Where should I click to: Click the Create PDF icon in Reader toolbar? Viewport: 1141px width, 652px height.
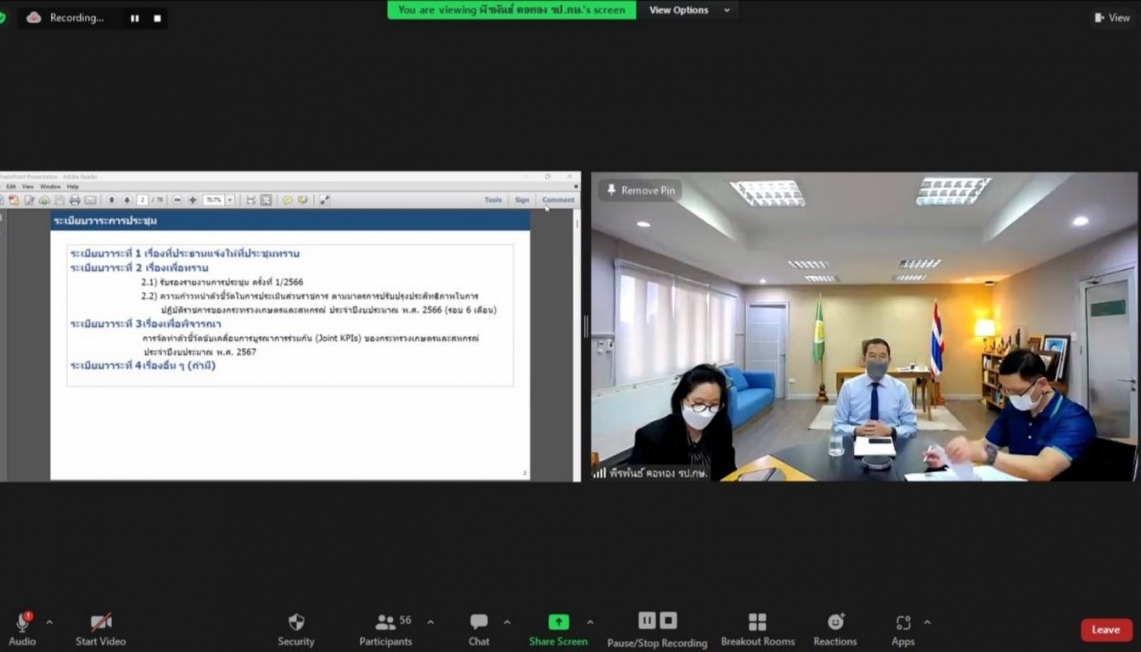(13, 200)
